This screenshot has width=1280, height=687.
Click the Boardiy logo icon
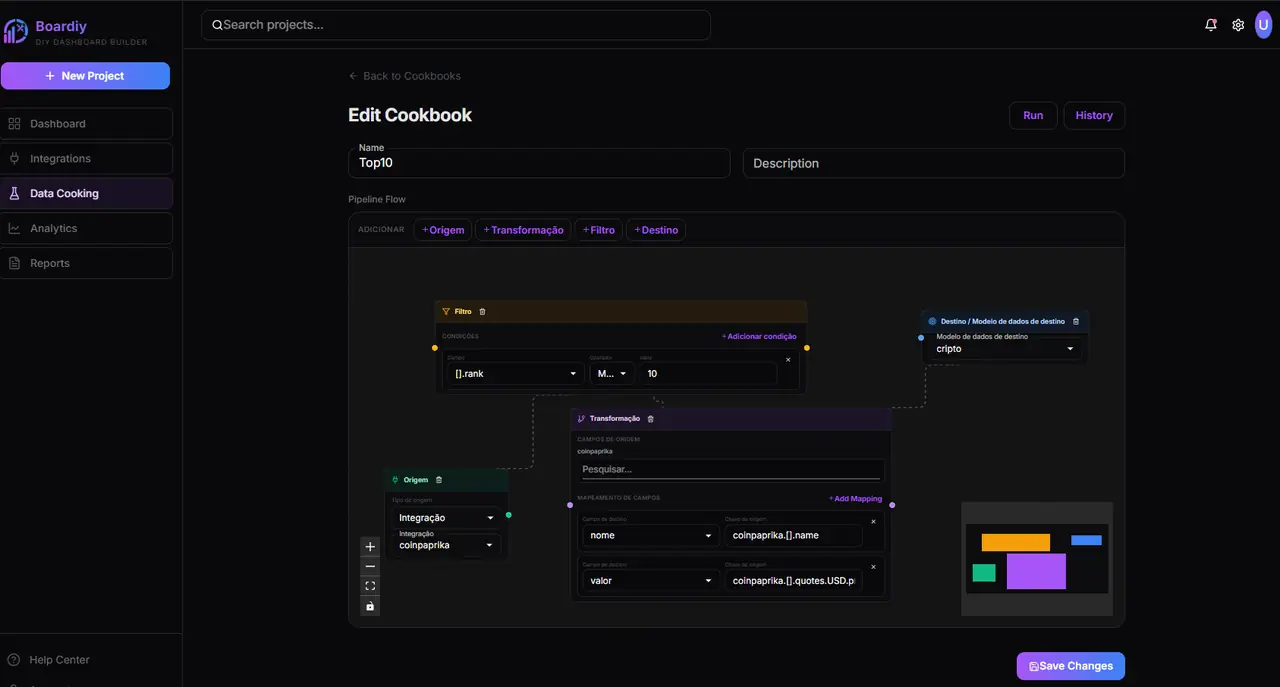pyautogui.click(x=15, y=31)
